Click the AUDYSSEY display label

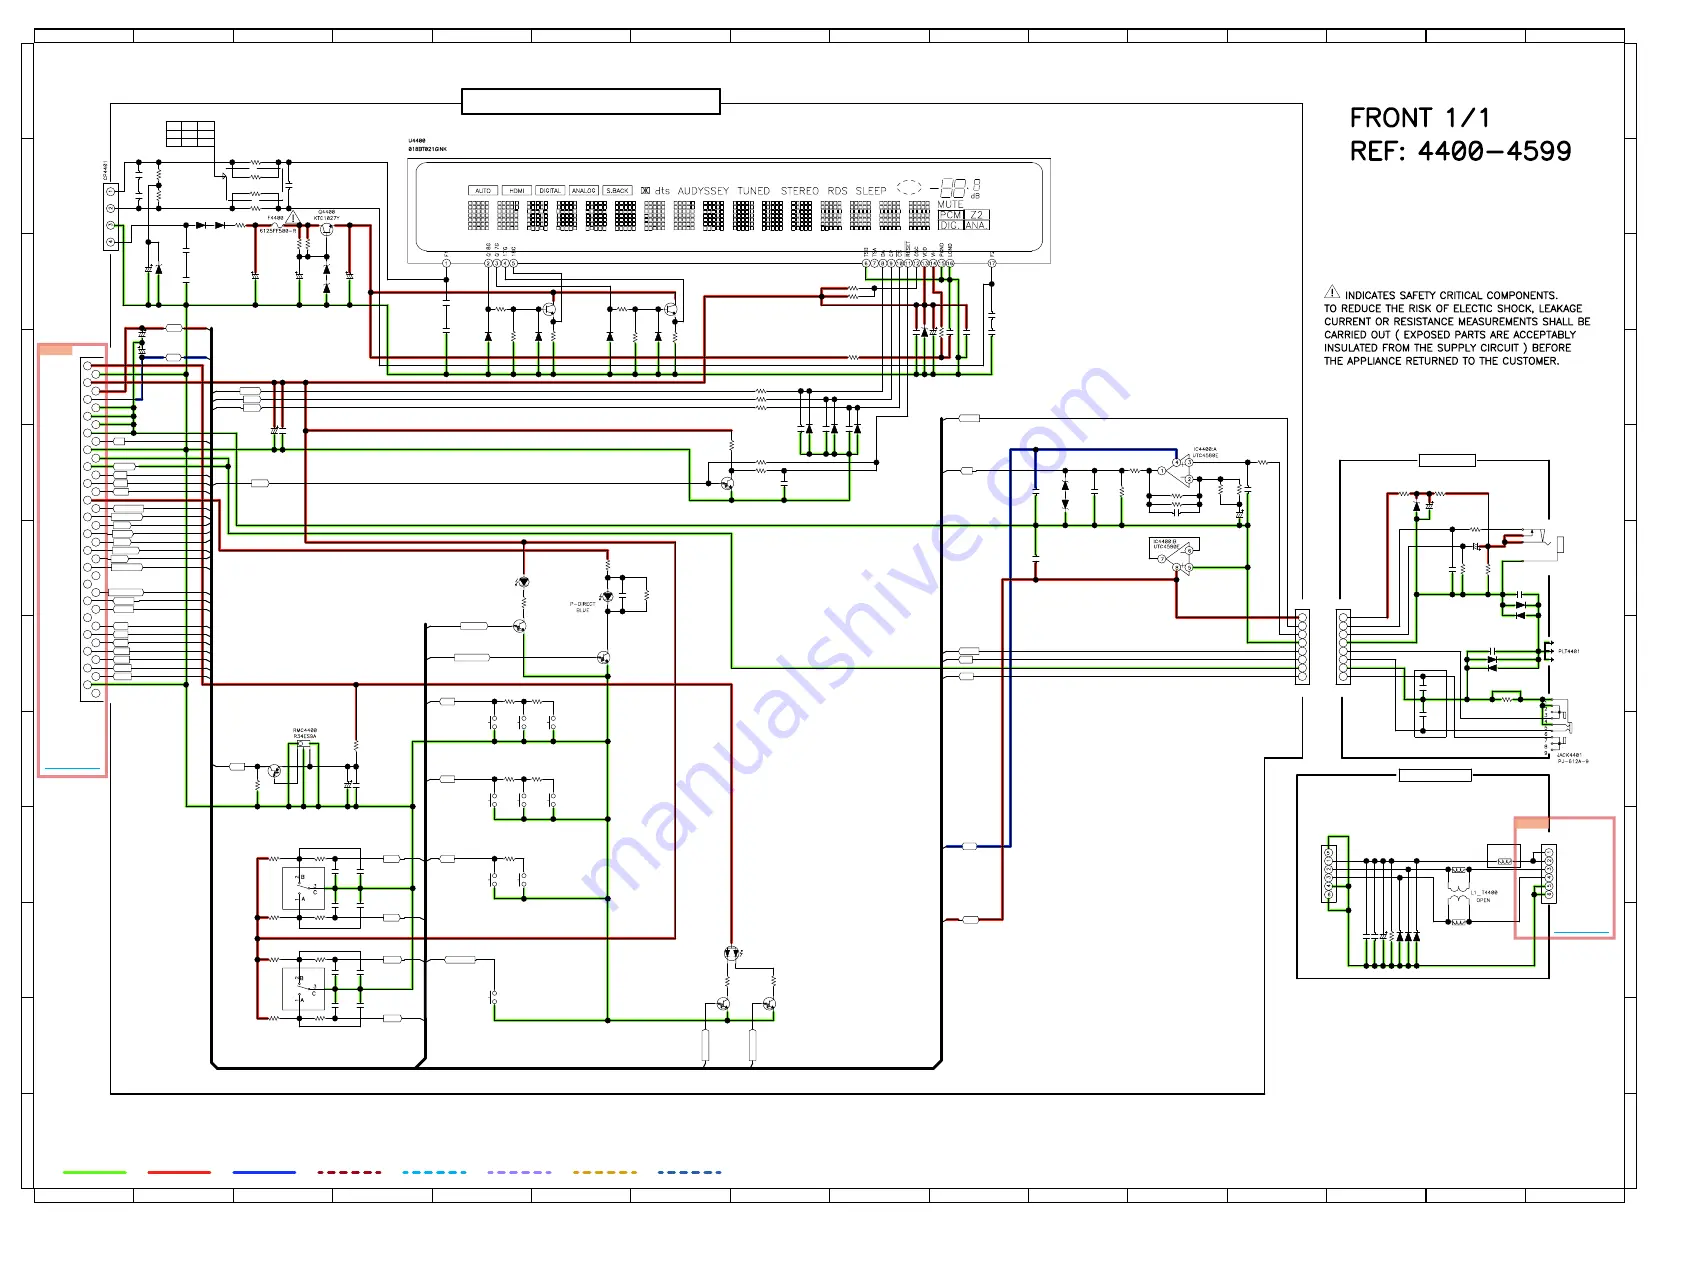[703, 190]
